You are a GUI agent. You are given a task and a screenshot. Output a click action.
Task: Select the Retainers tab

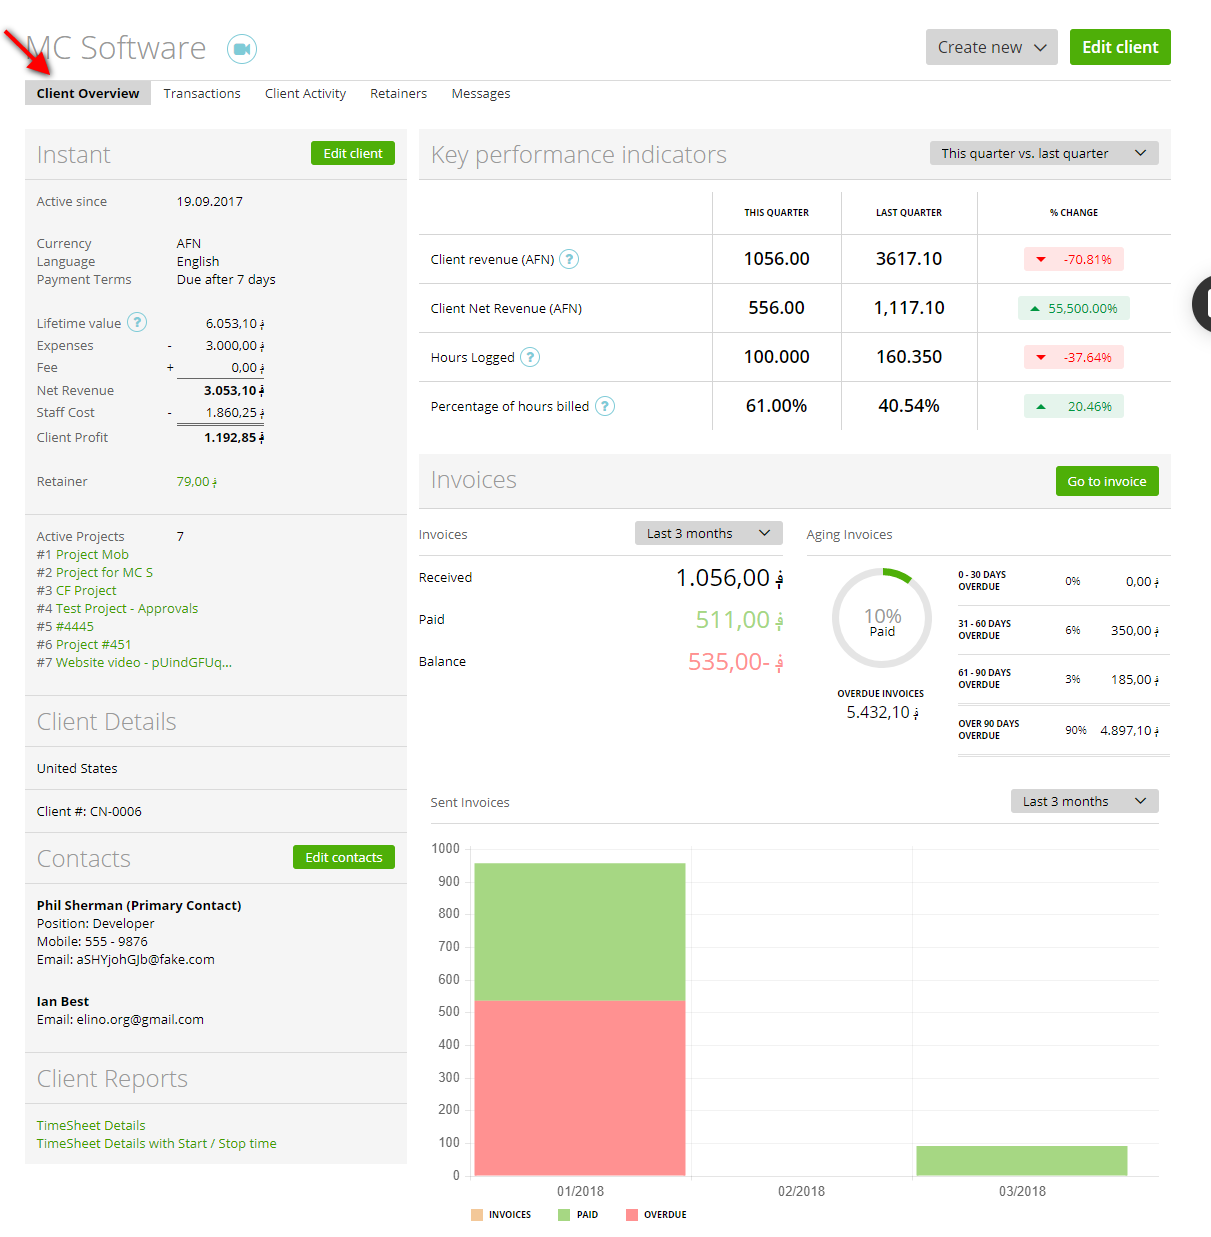(398, 93)
